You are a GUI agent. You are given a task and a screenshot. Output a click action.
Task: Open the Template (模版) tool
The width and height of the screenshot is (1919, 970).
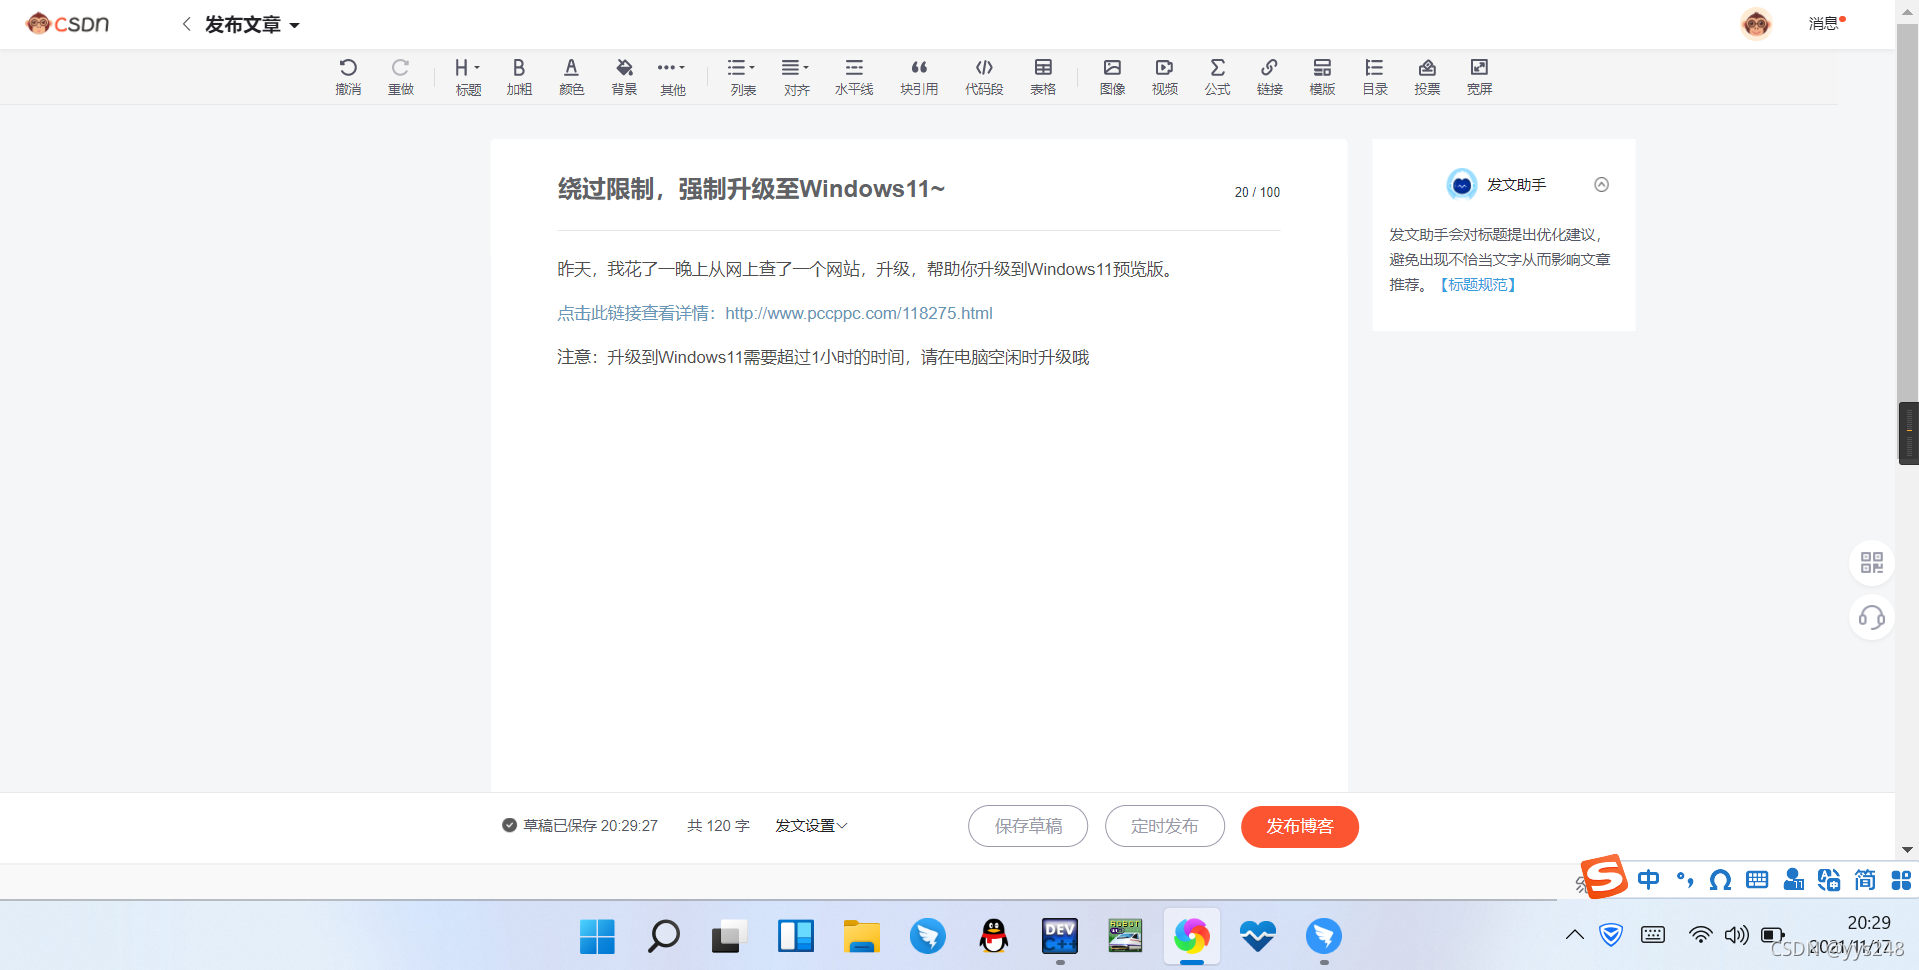click(1322, 77)
